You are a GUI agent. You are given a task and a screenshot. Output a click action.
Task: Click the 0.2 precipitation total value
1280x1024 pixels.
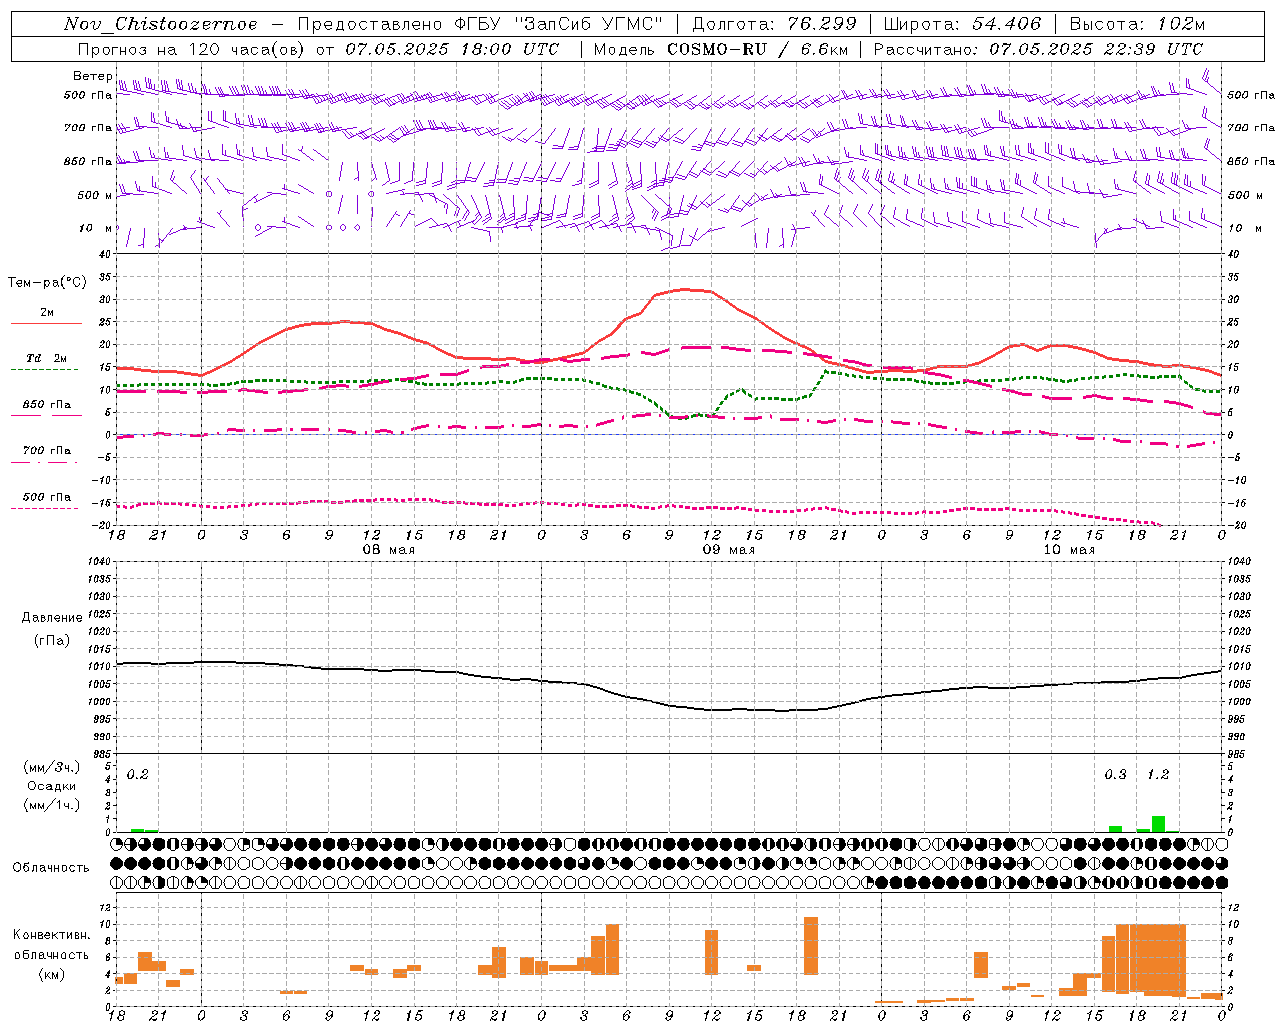138,775
